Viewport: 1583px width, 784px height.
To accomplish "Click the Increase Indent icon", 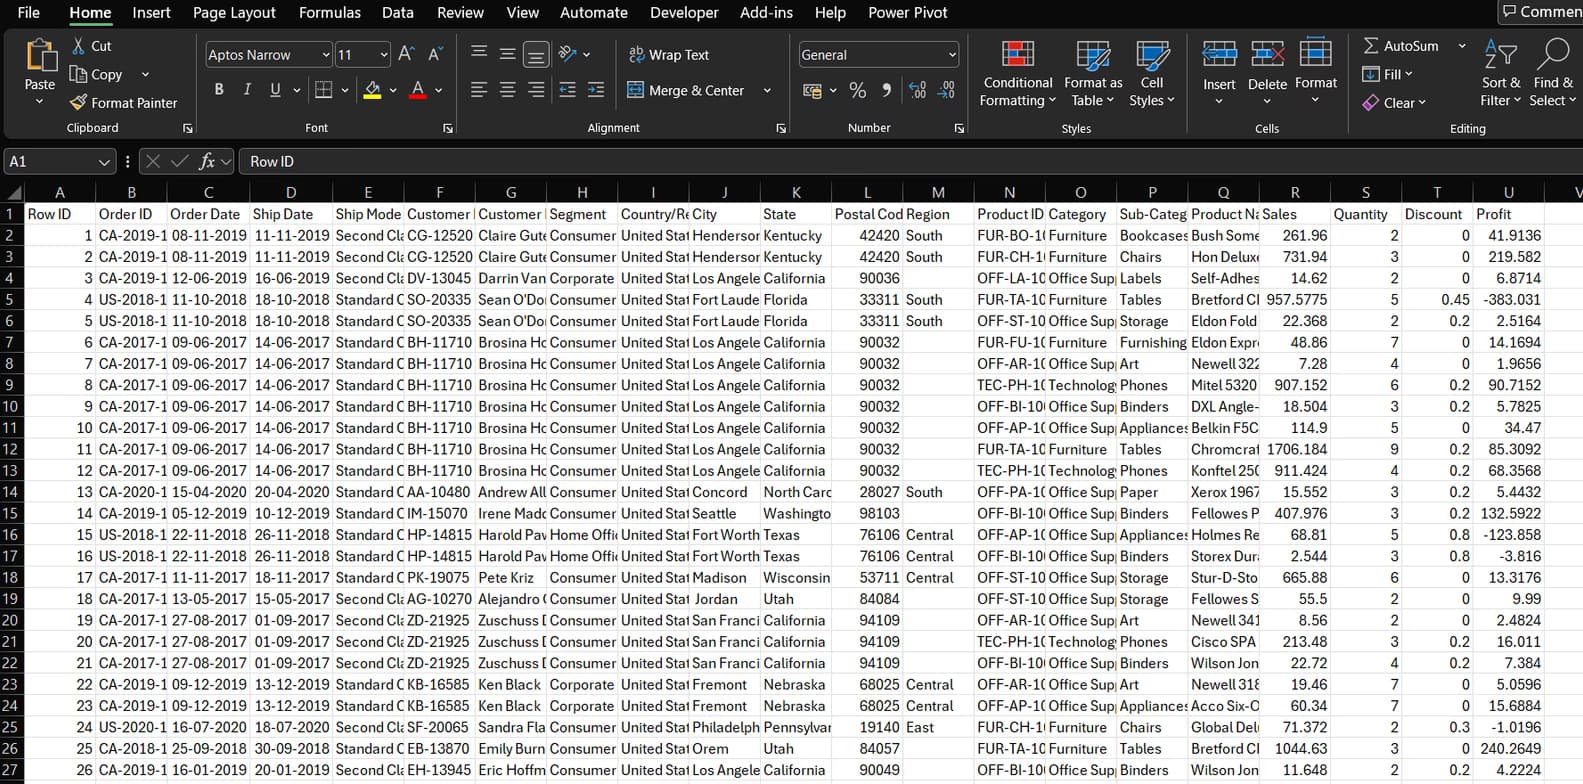I will click(596, 90).
